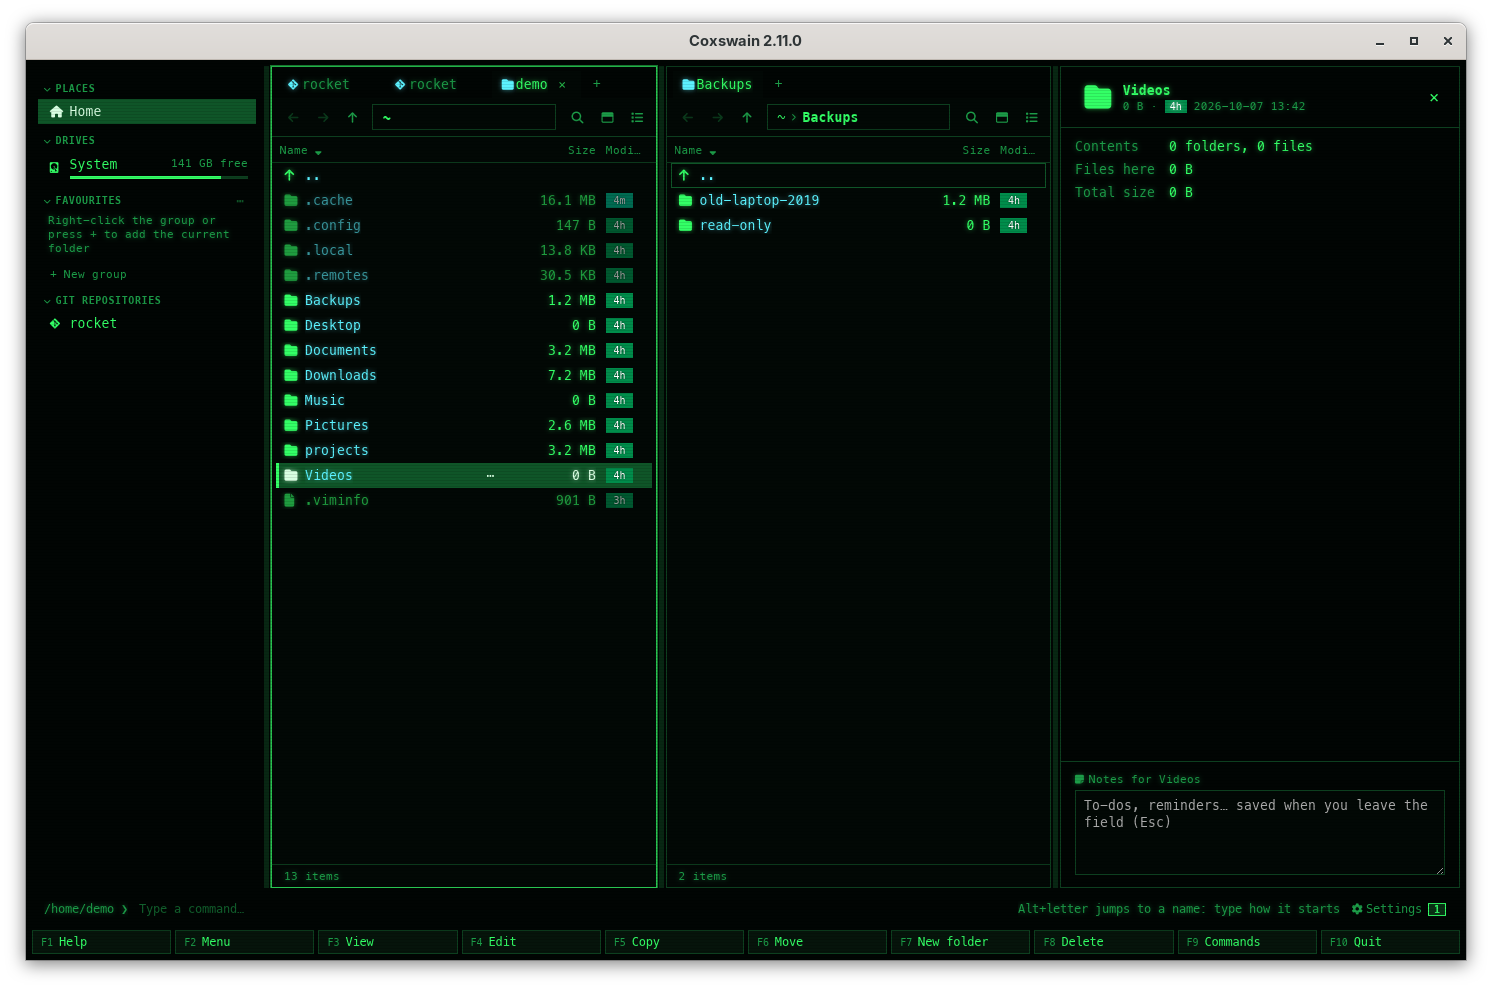Image resolution: width=1492 pixels, height=989 pixels.
Task: Click the read-only folder icon
Action: 685,226
